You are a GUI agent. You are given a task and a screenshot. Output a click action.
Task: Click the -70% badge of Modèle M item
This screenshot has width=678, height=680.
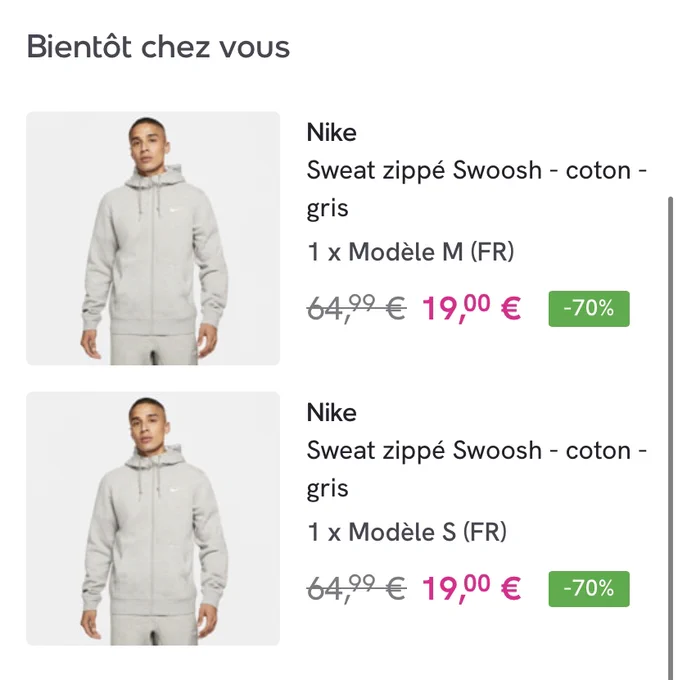click(589, 309)
